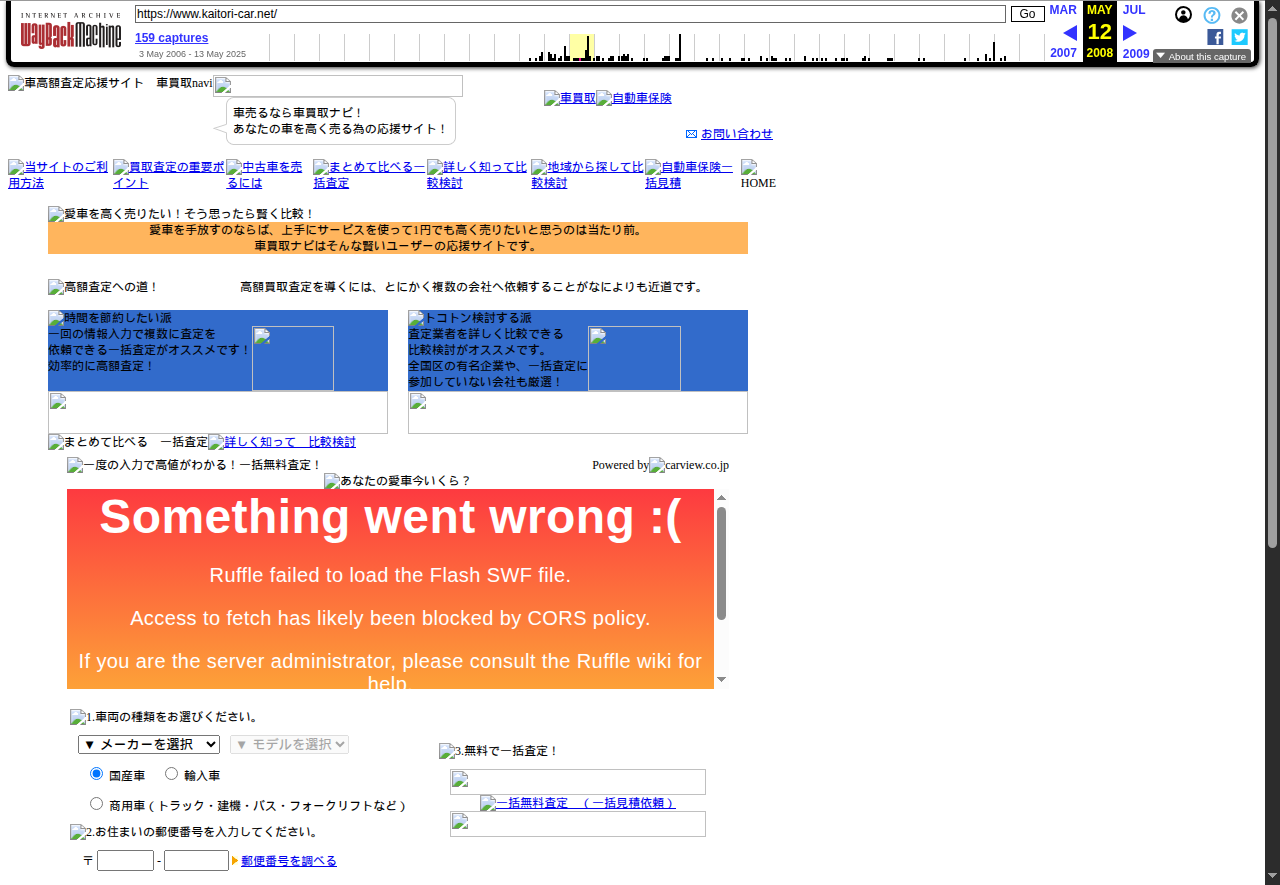
Task: Click the Wayback Machine logo
Action: point(70,34)
